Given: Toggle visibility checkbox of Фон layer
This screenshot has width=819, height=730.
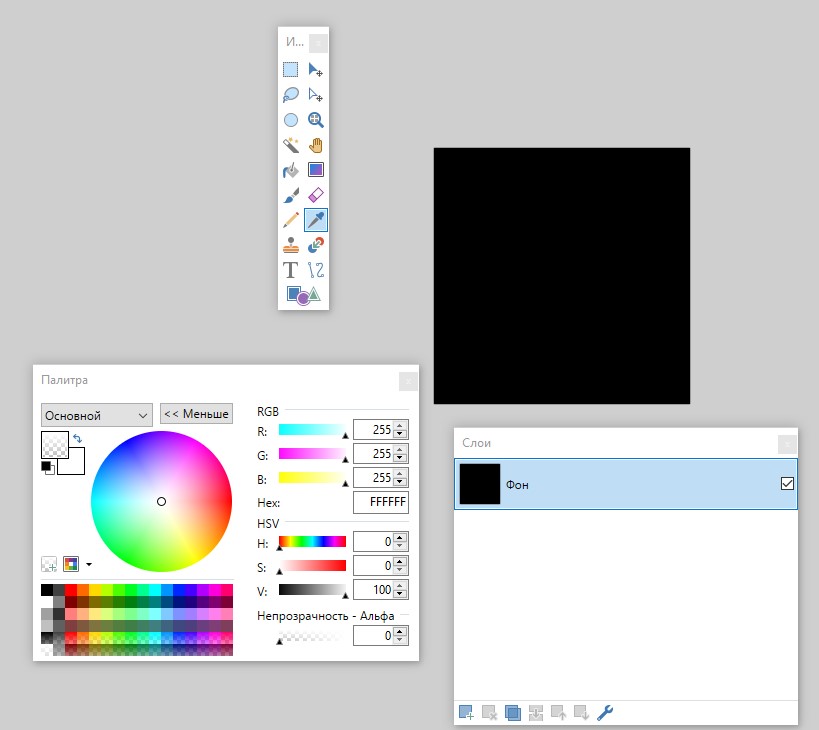Looking at the screenshot, I should pos(787,484).
